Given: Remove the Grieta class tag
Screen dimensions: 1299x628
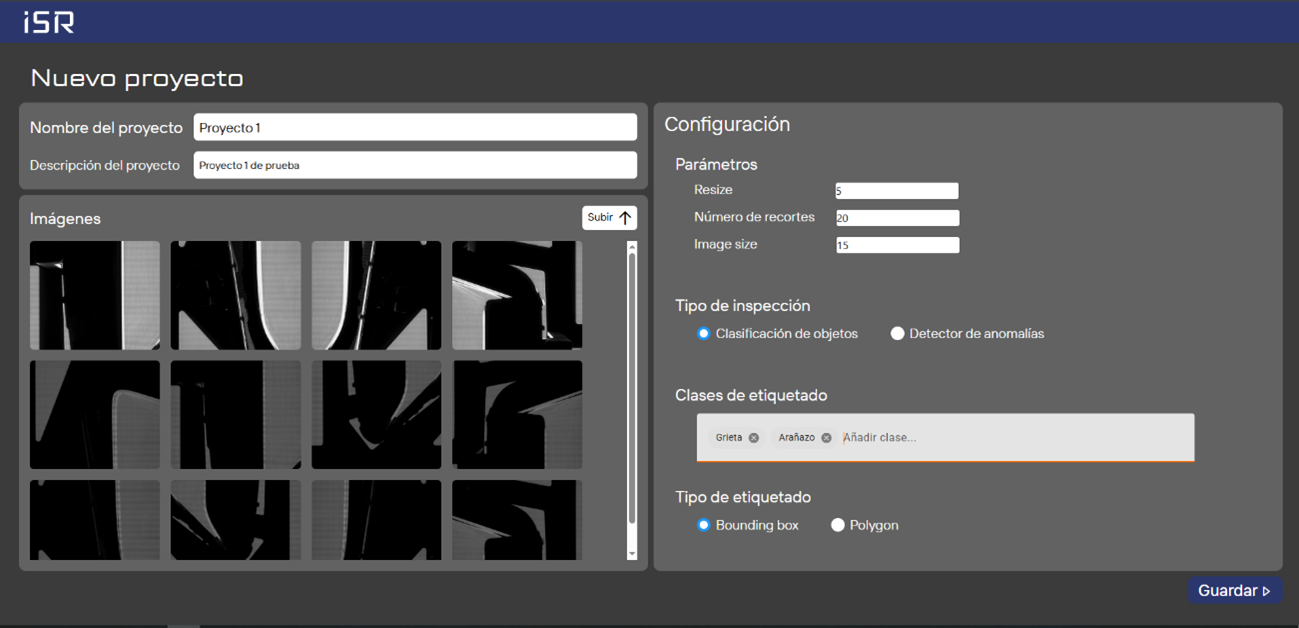Looking at the screenshot, I should [754, 438].
